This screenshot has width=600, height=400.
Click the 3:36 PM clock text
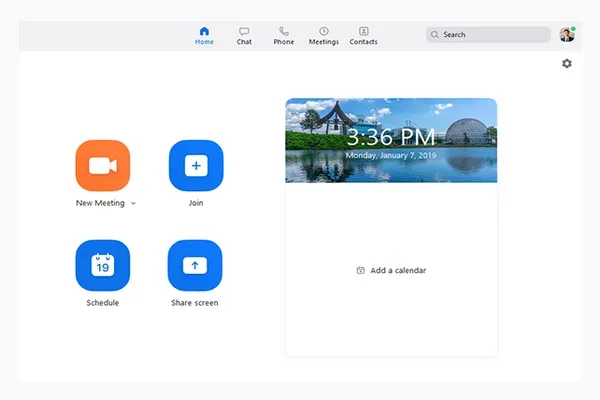[391, 137]
